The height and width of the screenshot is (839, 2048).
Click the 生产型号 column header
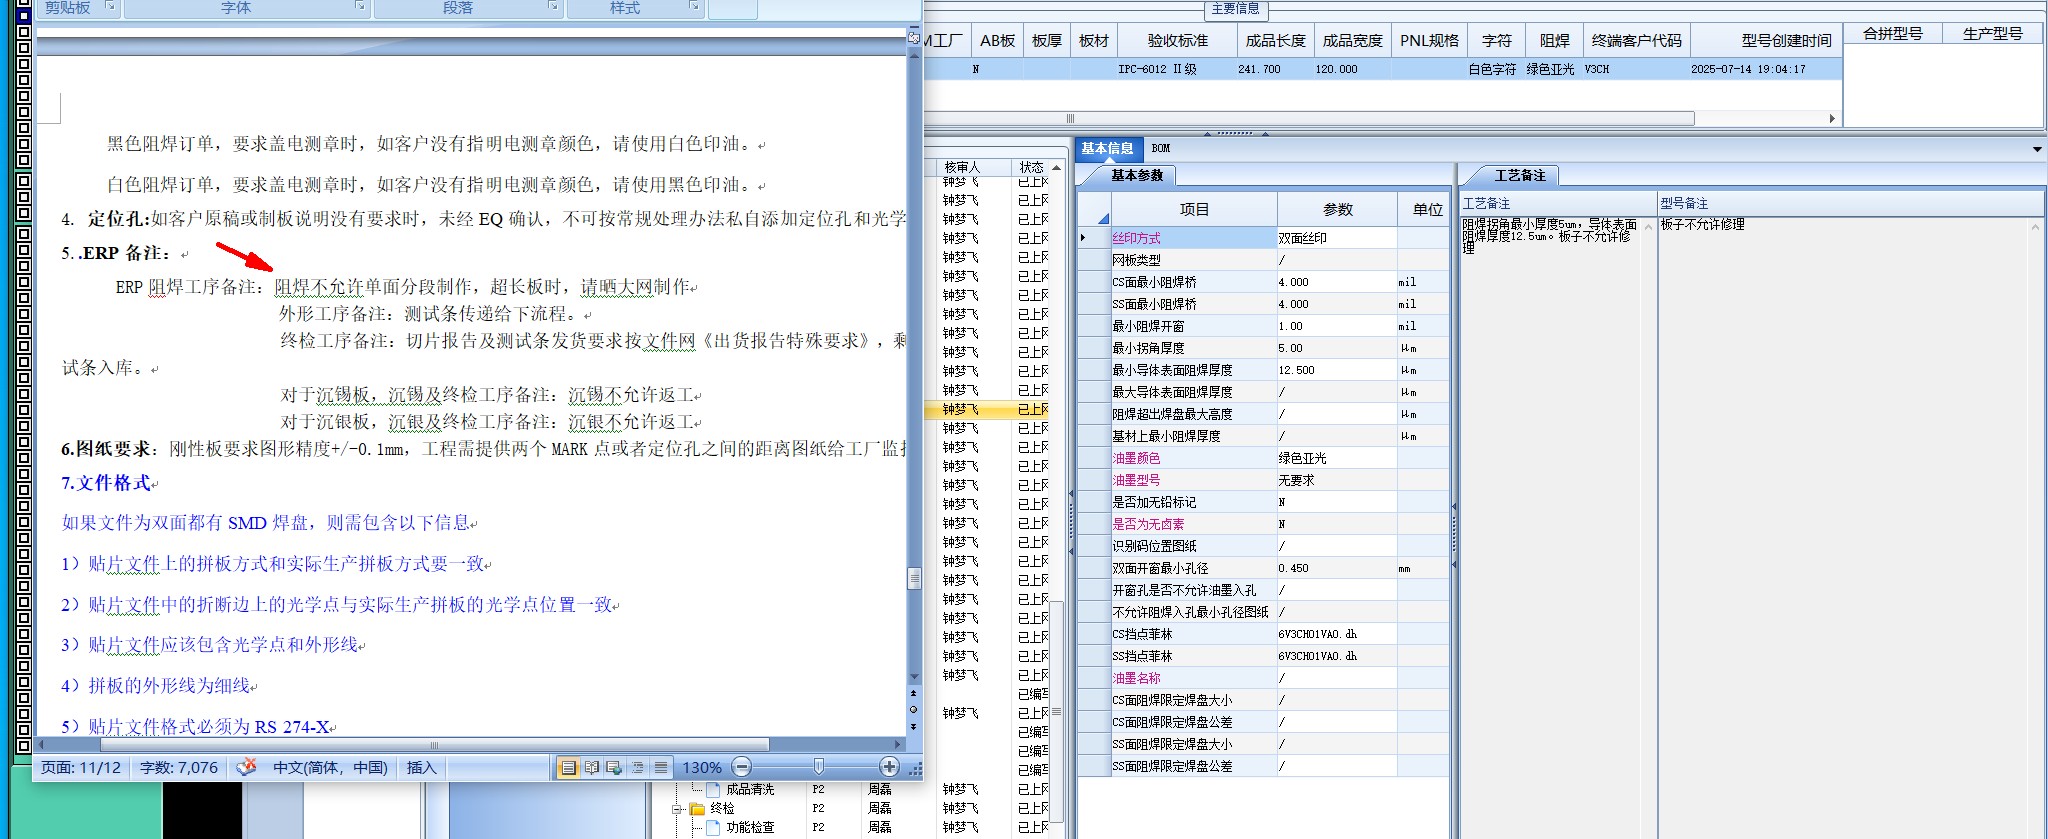[x=1992, y=33]
